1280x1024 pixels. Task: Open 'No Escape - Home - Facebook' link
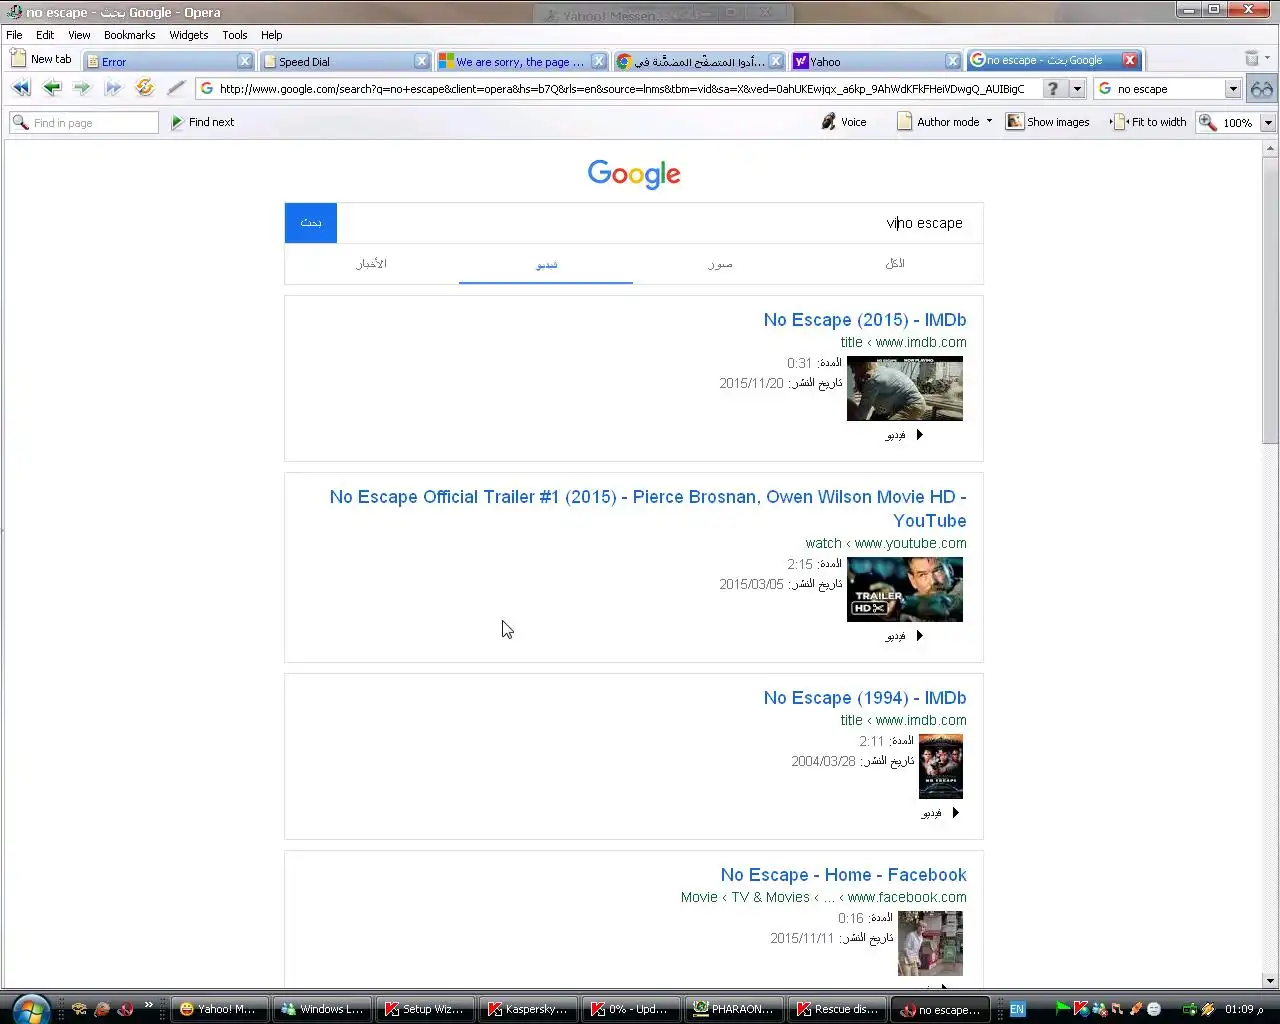844,875
